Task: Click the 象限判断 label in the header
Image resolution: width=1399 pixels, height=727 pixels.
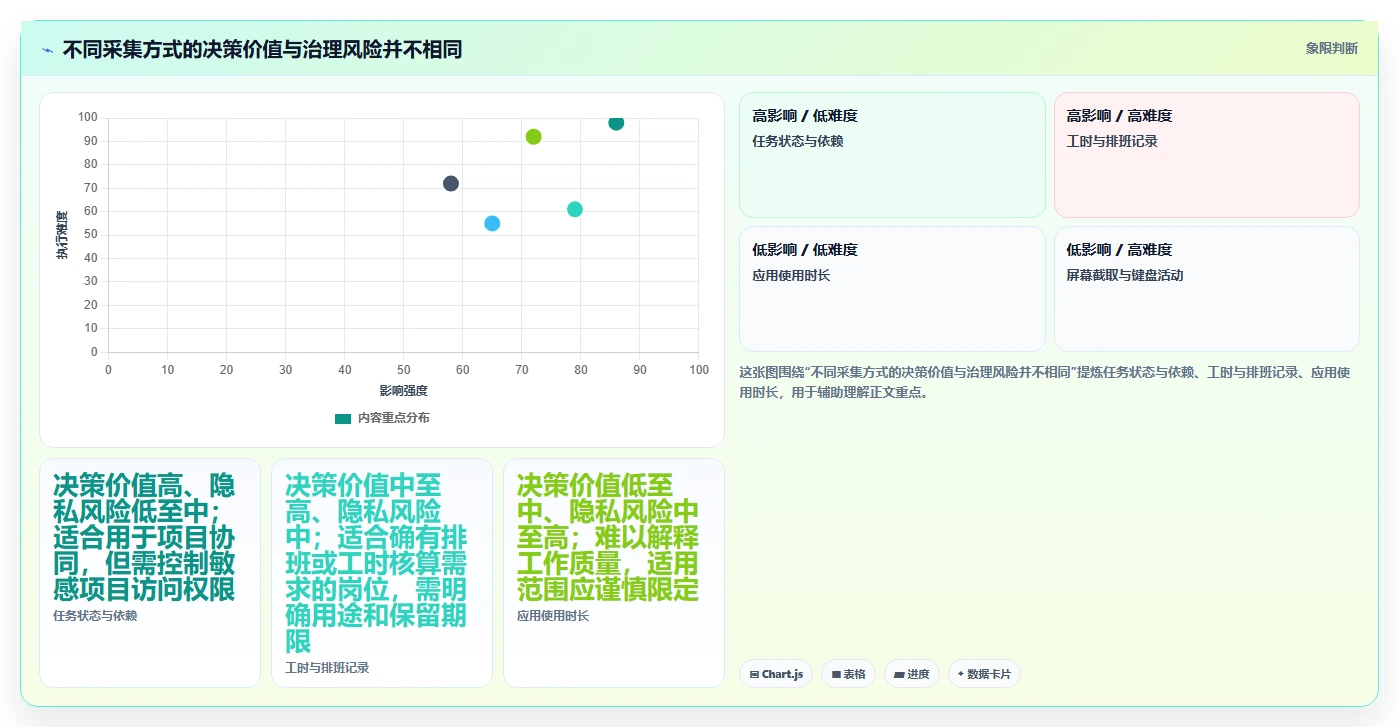Action: (1331, 48)
